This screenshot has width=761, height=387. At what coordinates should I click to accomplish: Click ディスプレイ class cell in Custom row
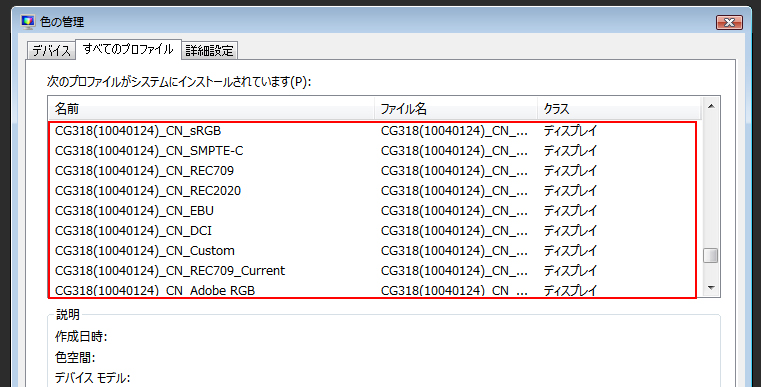pyautogui.click(x=570, y=251)
